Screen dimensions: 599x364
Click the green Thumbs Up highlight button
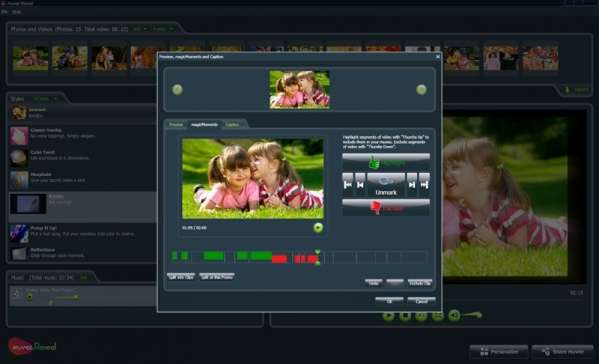pos(386,162)
